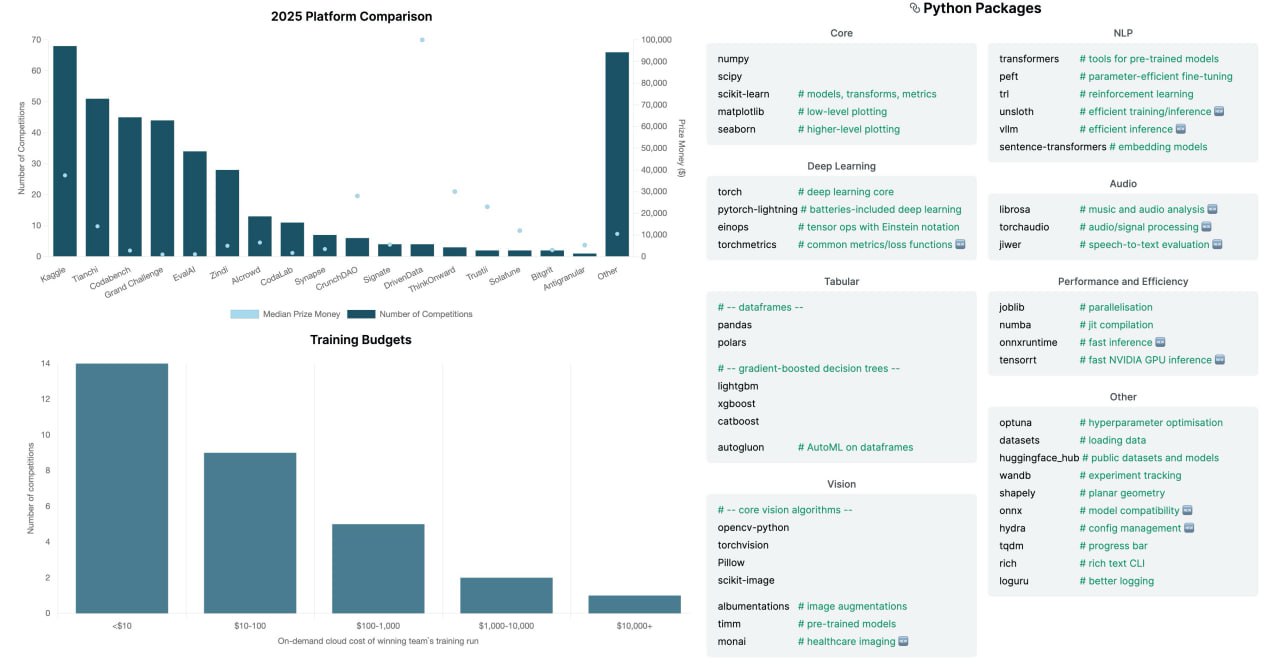Click the new badge next to jiwer

[x=1216, y=245]
